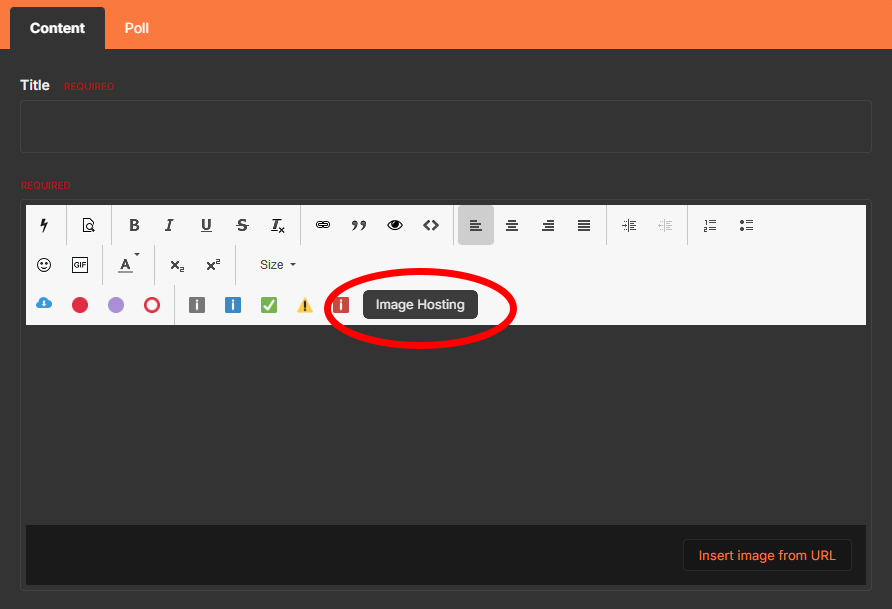Click the eye spoiler icon
The image size is (892, 609).
tap(395, 225)
